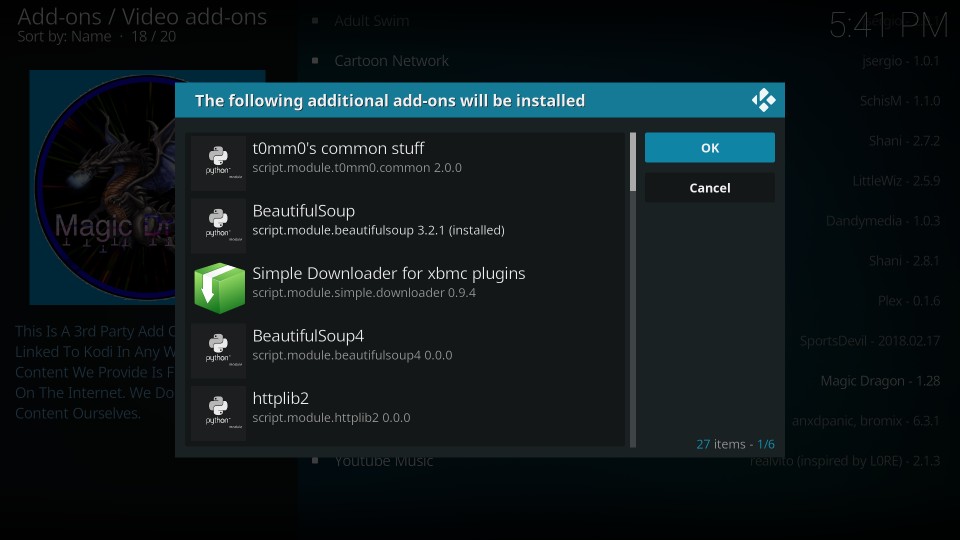Click the python icon beside BeautifulSoup4
This screenshot has width=960, height=540.
coord(218,350)
